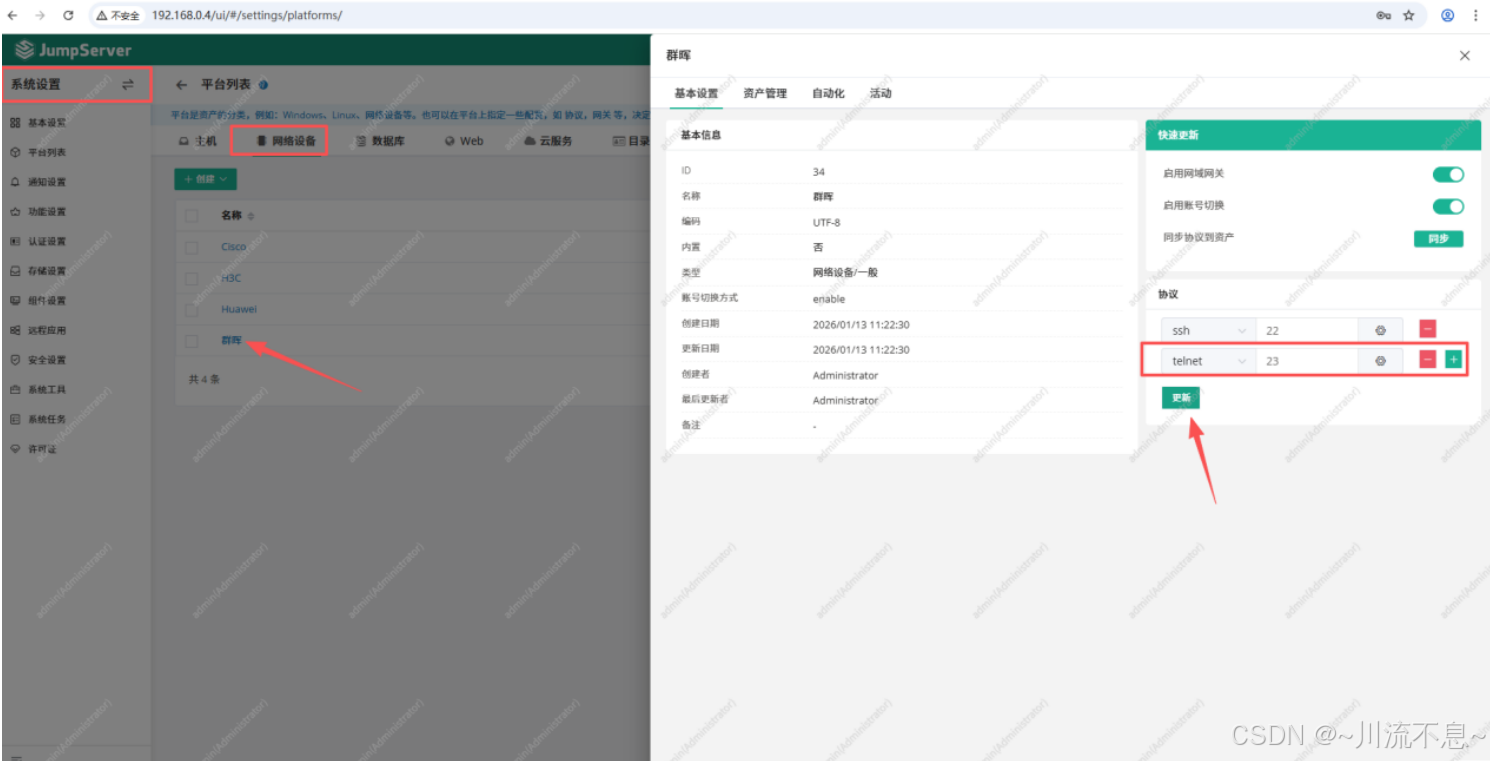Screen dimensions: 1490x761
Task: Open 安全设置 via its shield icon
Action: point(15,359)
